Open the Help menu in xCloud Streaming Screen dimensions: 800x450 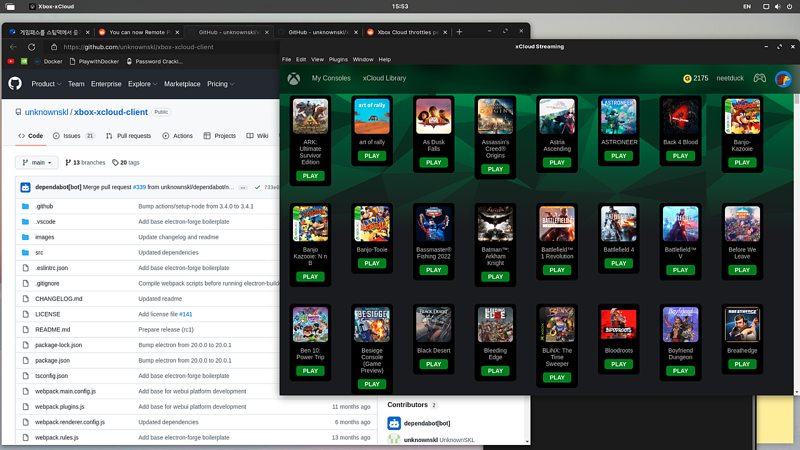tap(385, 59)
